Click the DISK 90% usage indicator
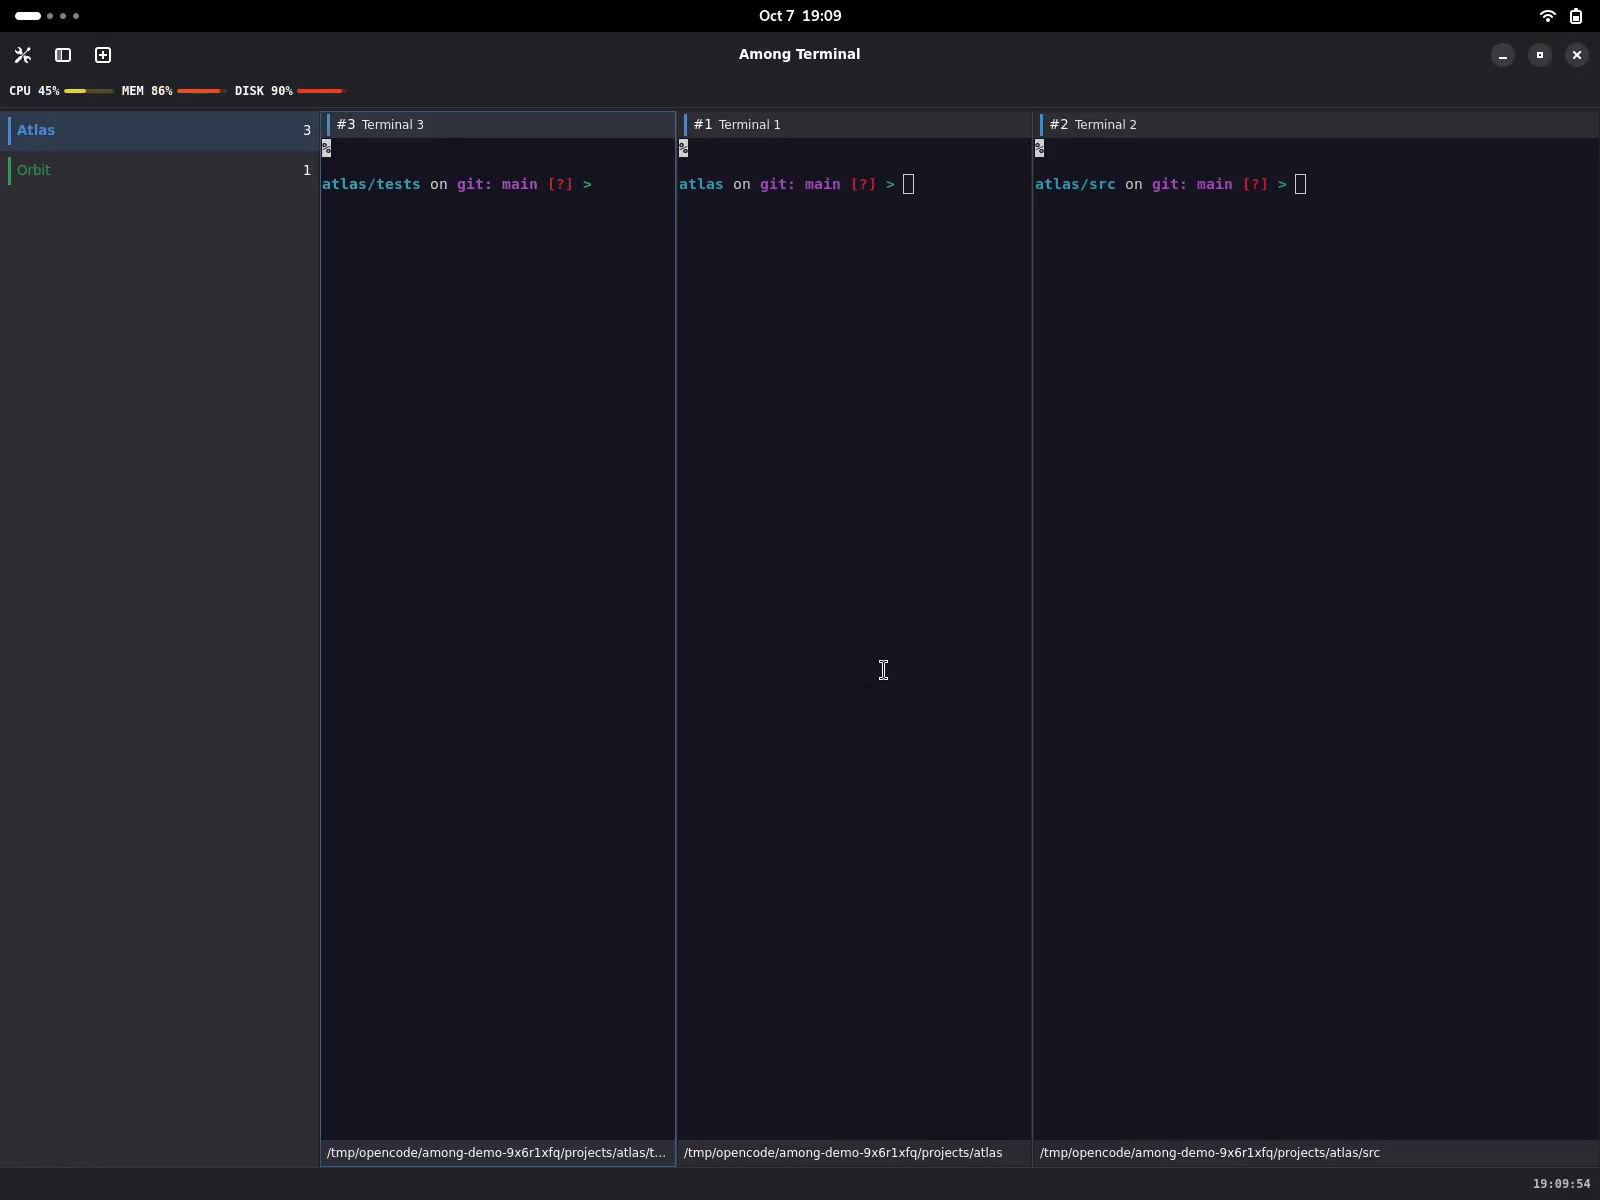1600x1200 pixels. tap(290, 91)
